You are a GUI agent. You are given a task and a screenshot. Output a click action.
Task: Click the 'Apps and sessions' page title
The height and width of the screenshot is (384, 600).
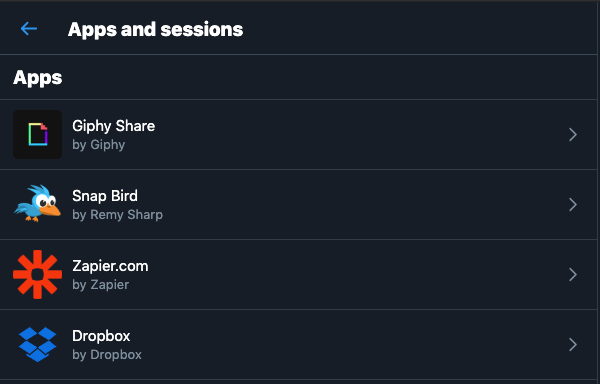click(x=155, y=29)
